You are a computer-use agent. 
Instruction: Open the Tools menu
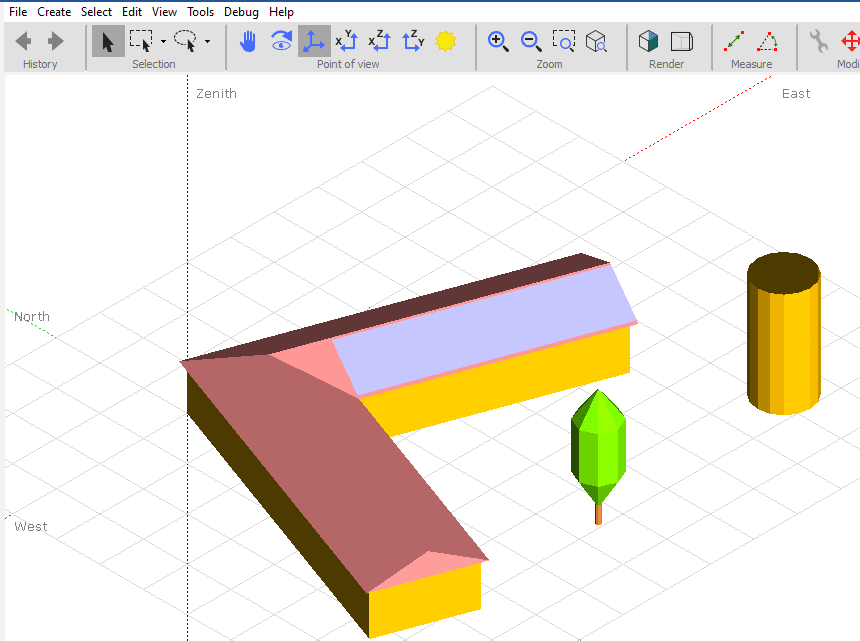(200, 12)
